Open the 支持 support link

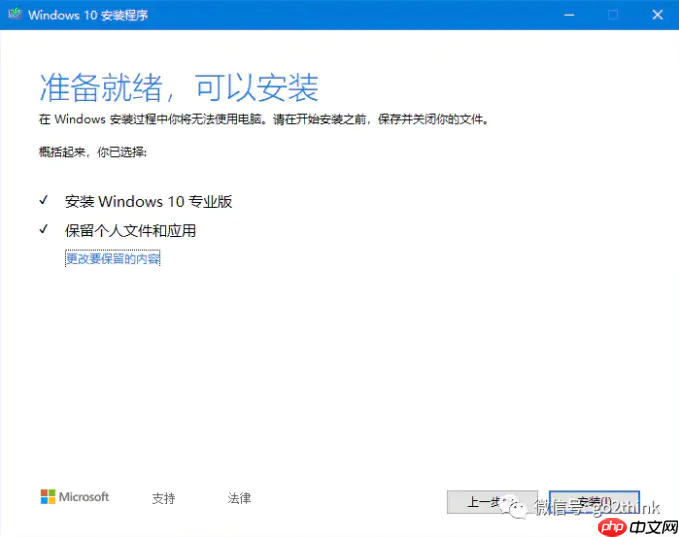(x=163, y=498)
